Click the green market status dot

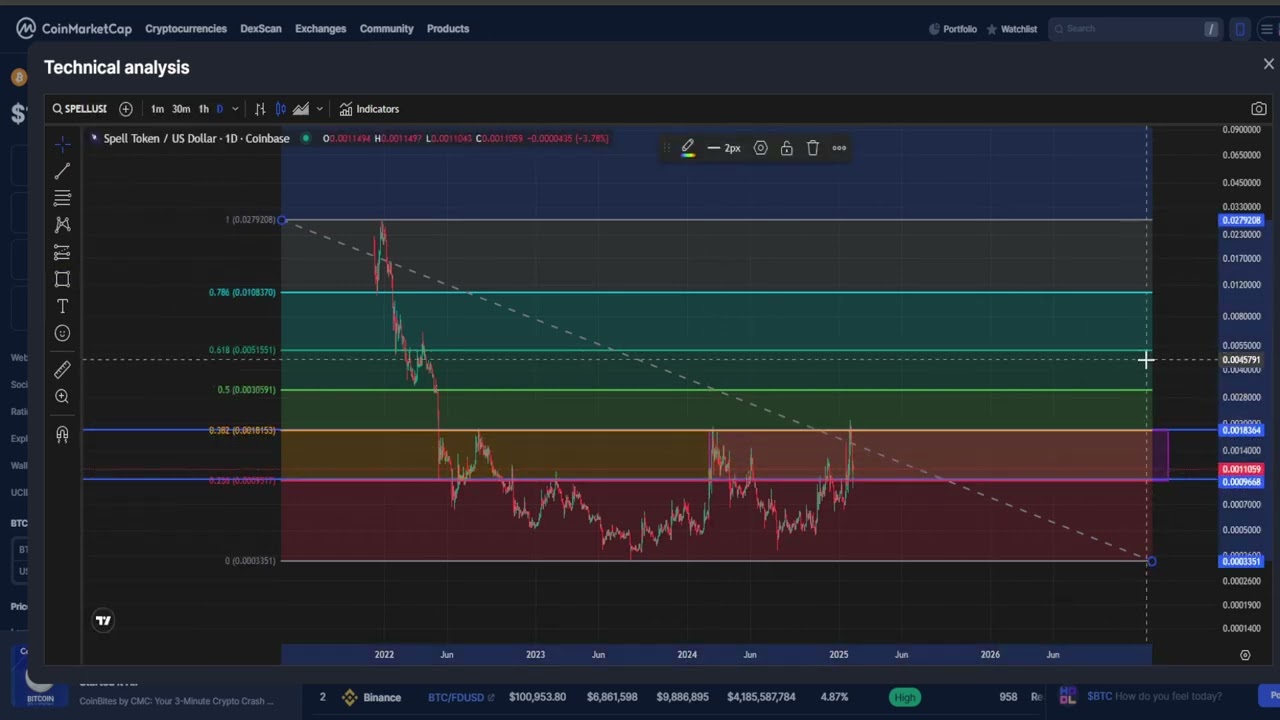(x=305, y=138)
